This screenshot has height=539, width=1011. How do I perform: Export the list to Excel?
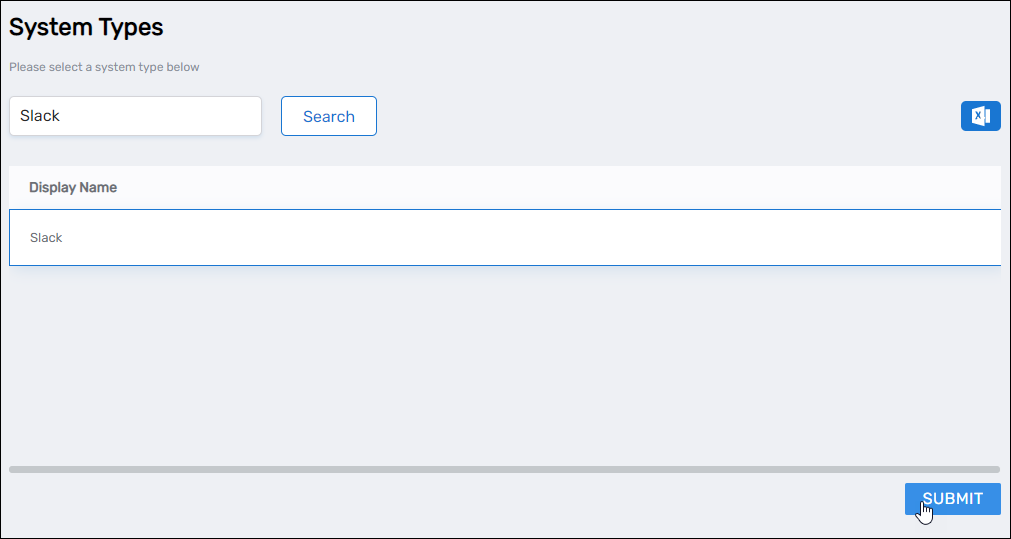[x=980, y=116]
